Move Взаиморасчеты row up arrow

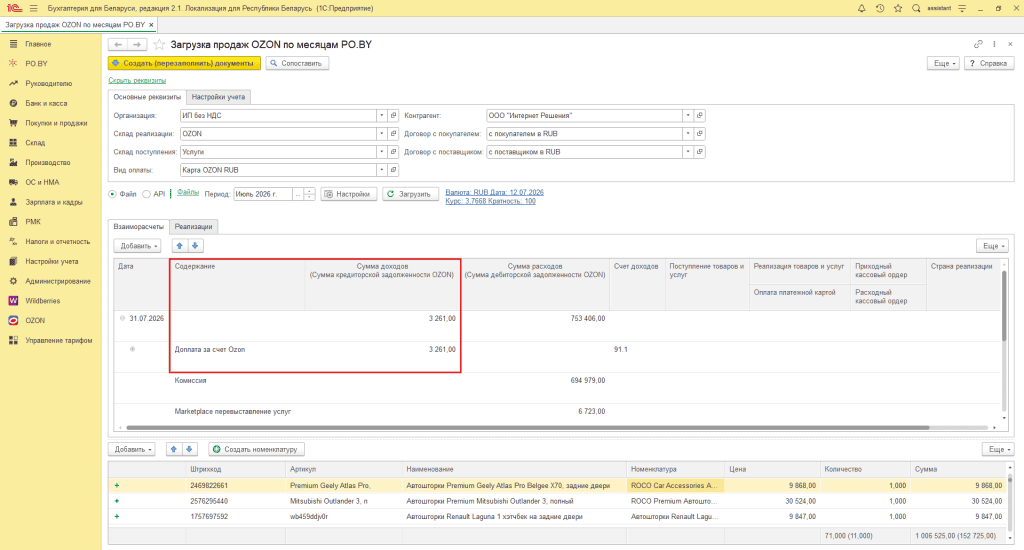[x=180, y=246]
